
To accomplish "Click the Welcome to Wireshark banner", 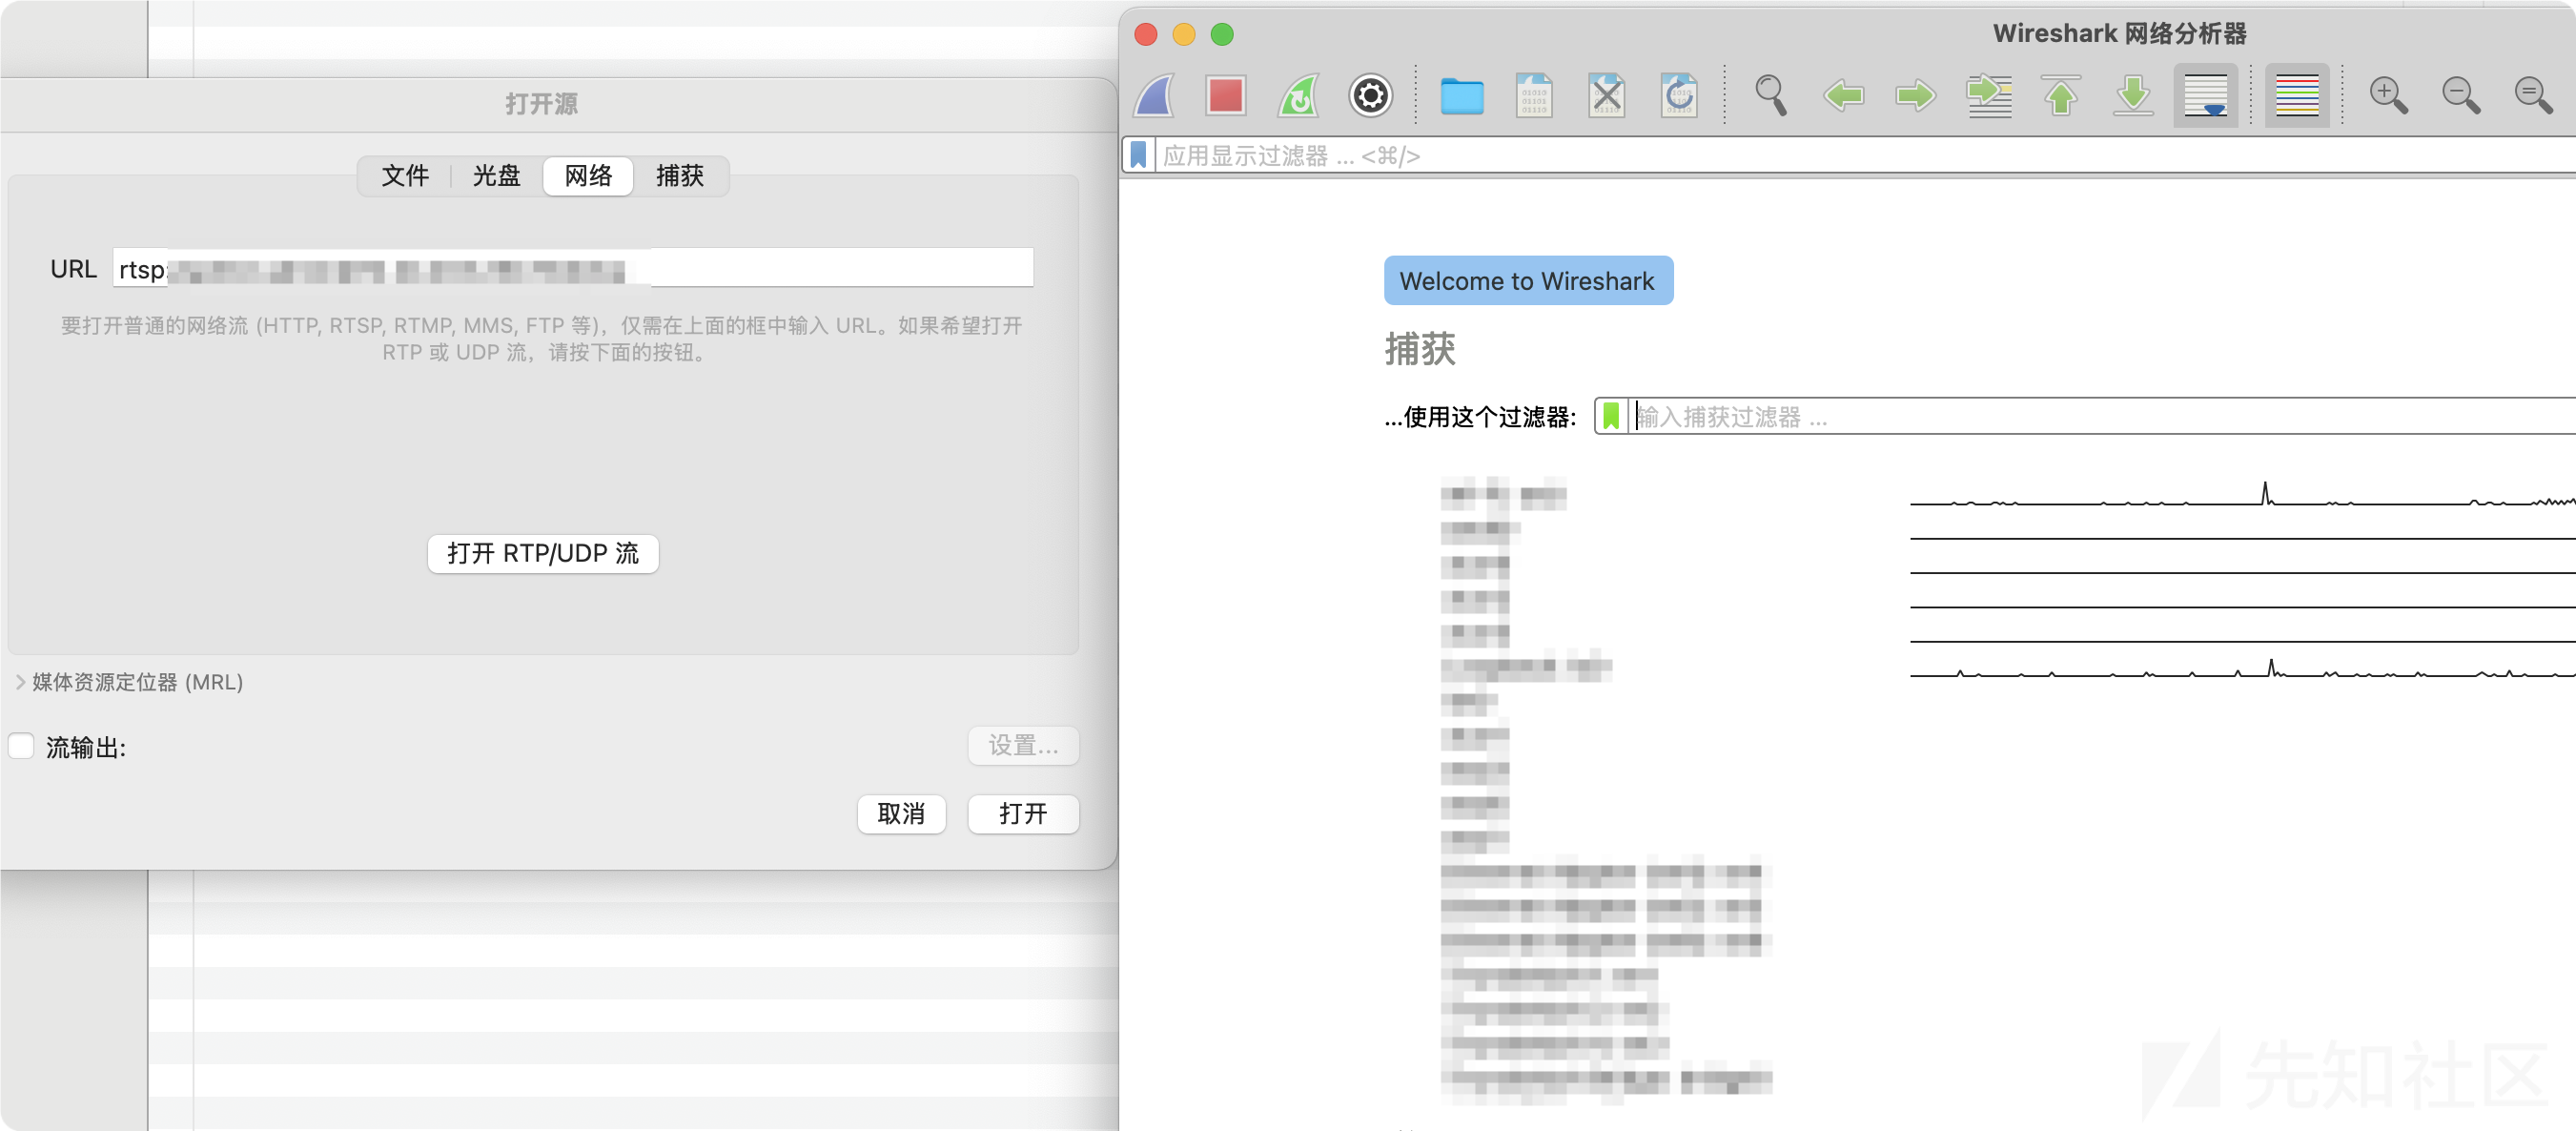I will [x=1527, y=281].
